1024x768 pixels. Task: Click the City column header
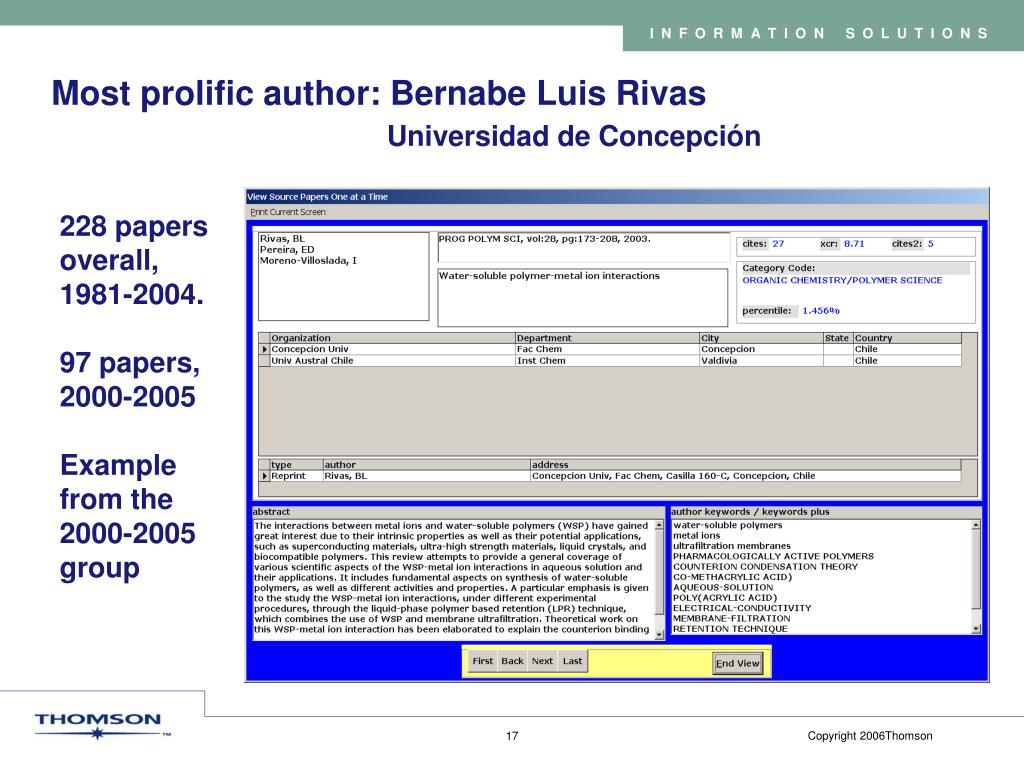(761, 338)
